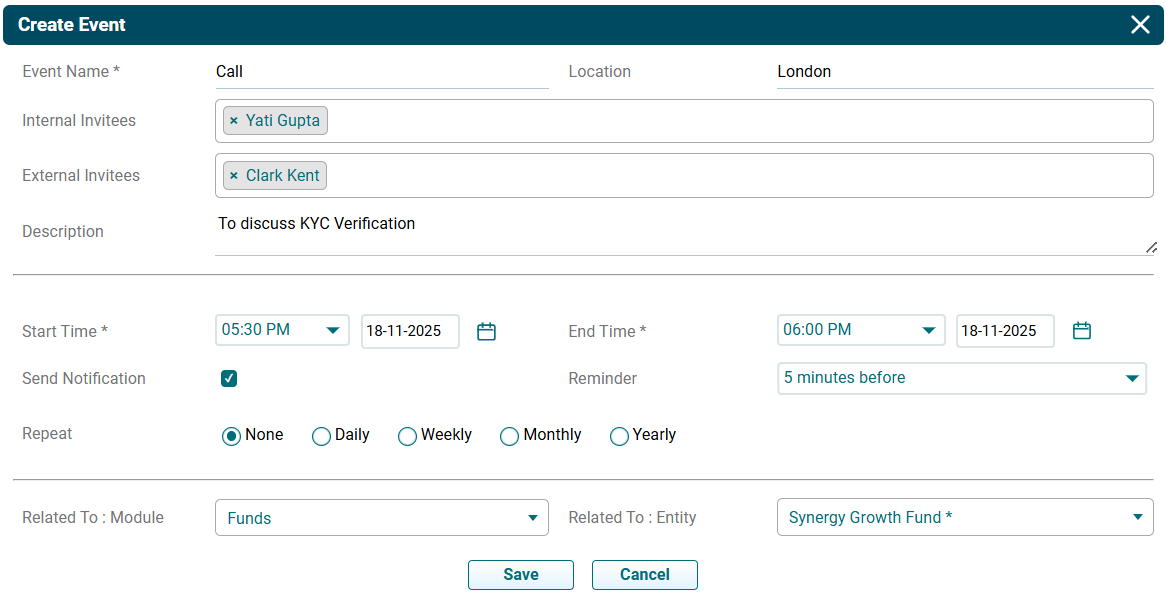Close the Create Event dialog
This screenshot has height=606, width=1166.
[1140, 25]
